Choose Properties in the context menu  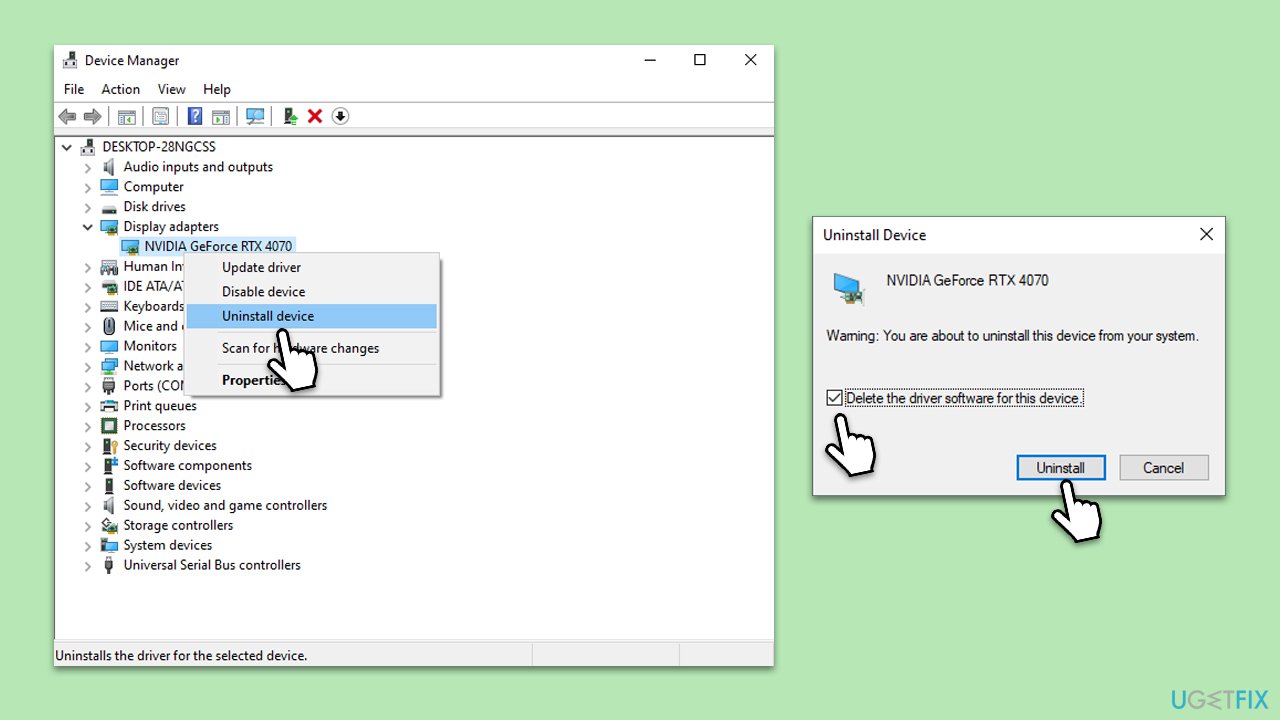[x=312, y=380]
